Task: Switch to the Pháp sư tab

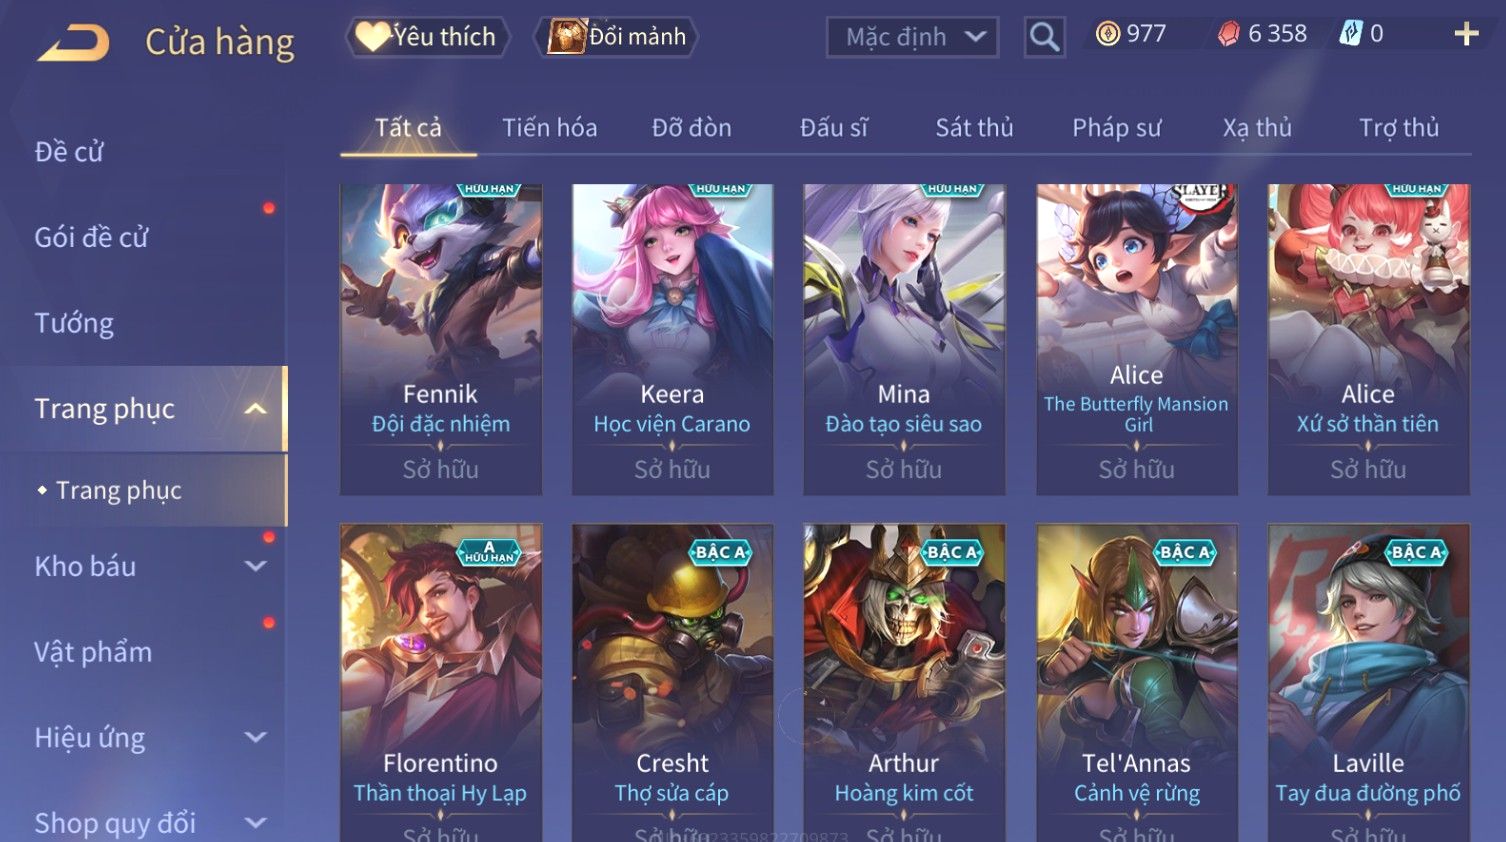Action: (1116, 128)
